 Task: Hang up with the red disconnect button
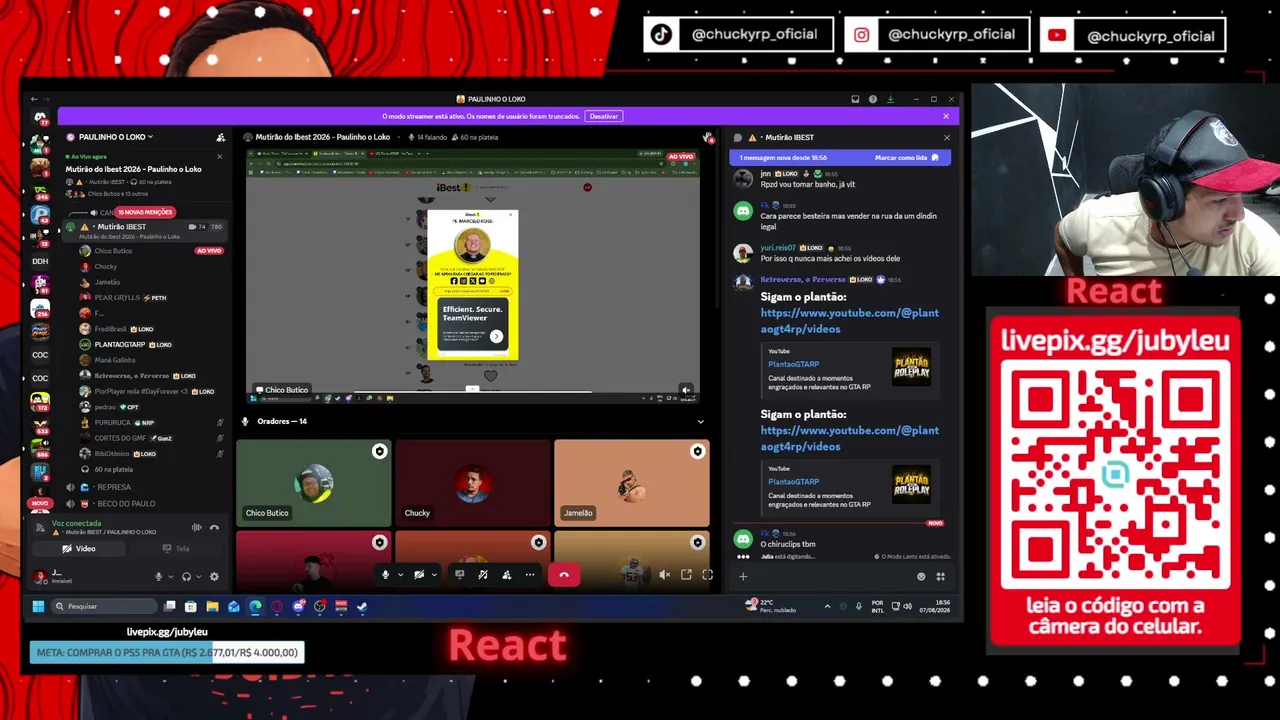pos(564,574)
